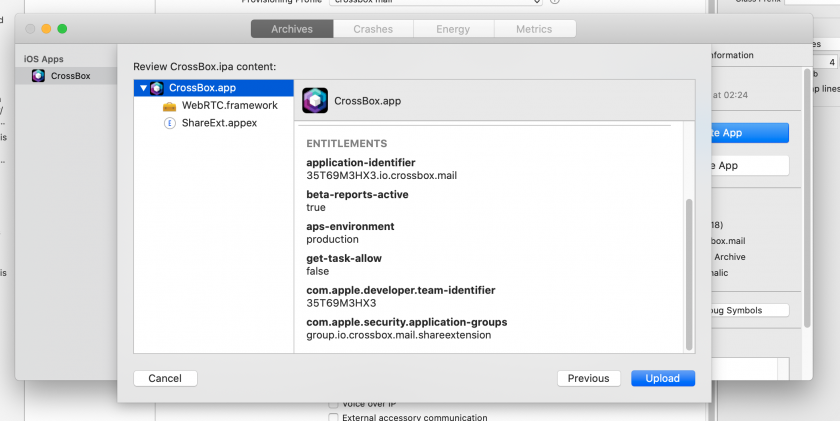The height and width of the screenshot is (421, 840).
Task: Click the Organizer window's green zoom button
Action: pos(62,29)
